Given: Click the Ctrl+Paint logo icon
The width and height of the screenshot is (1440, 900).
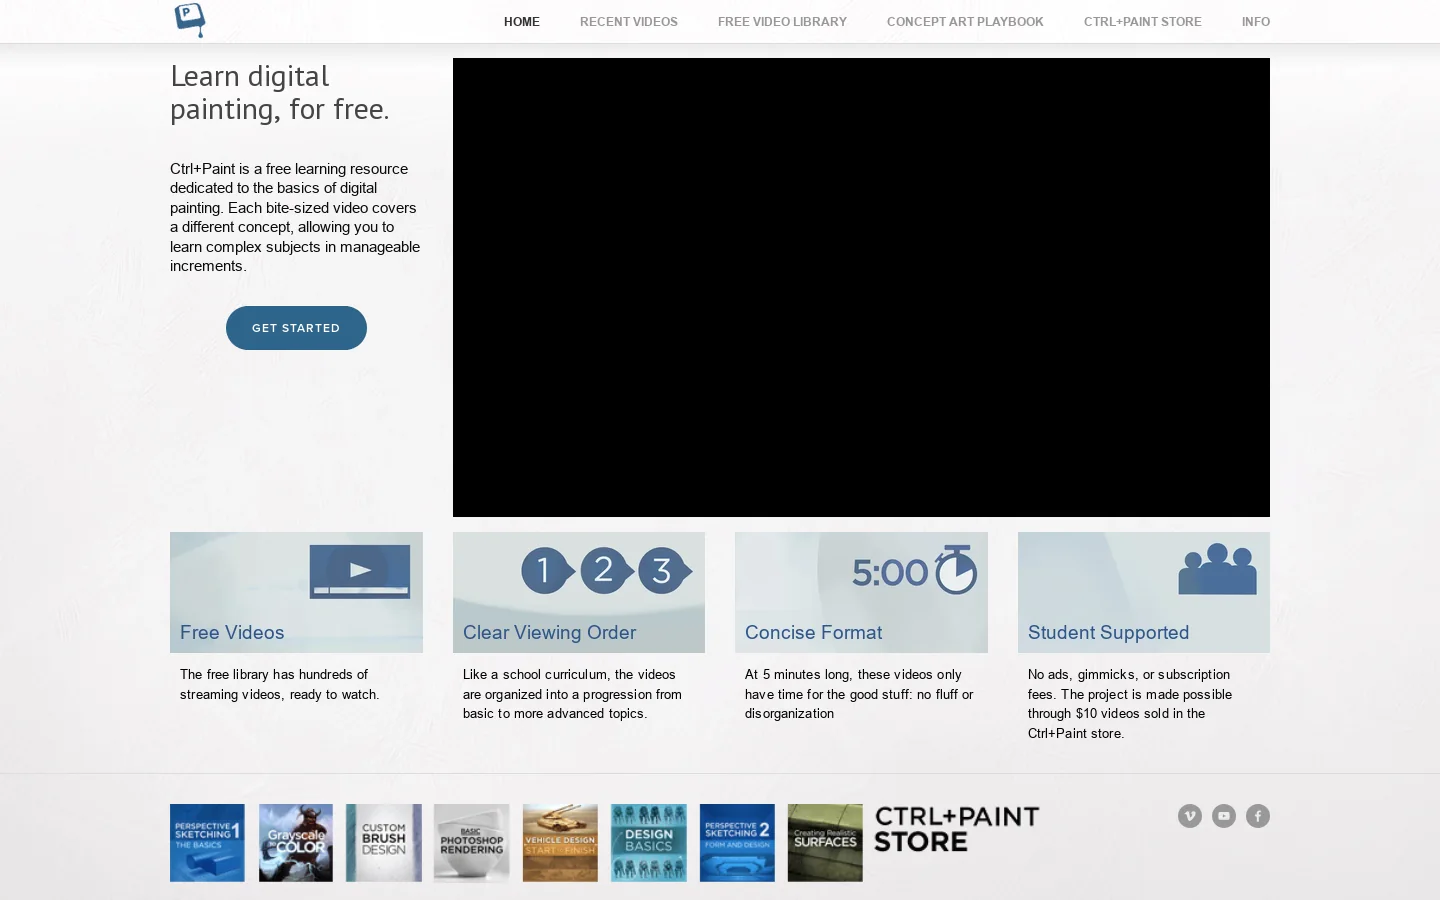Looking at the screenshot, I should (190, 20).
